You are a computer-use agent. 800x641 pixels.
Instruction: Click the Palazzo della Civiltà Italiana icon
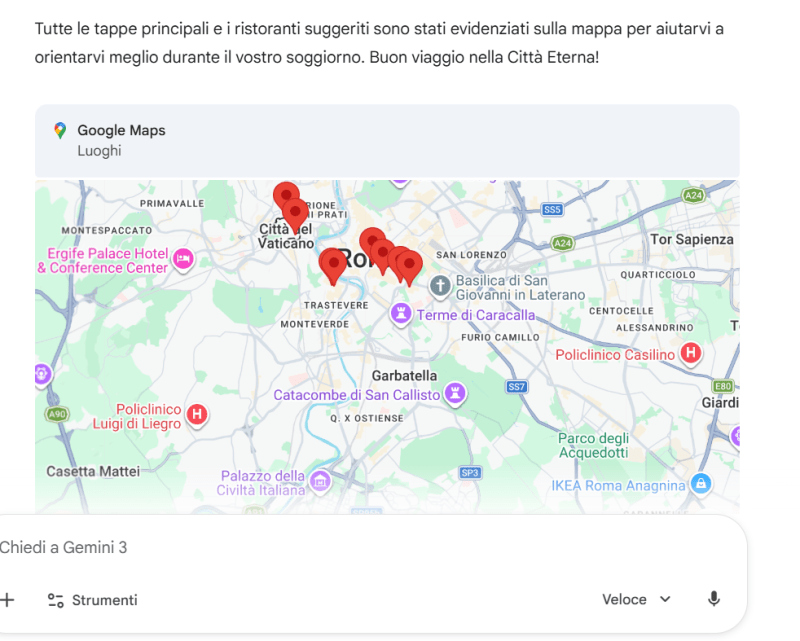tap(320, 482)
